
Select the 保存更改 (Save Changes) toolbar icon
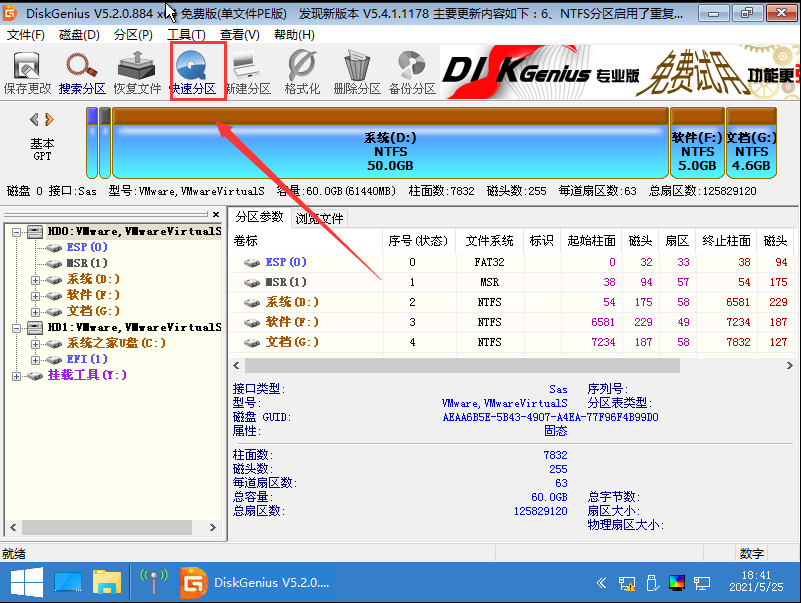(28, 70)
